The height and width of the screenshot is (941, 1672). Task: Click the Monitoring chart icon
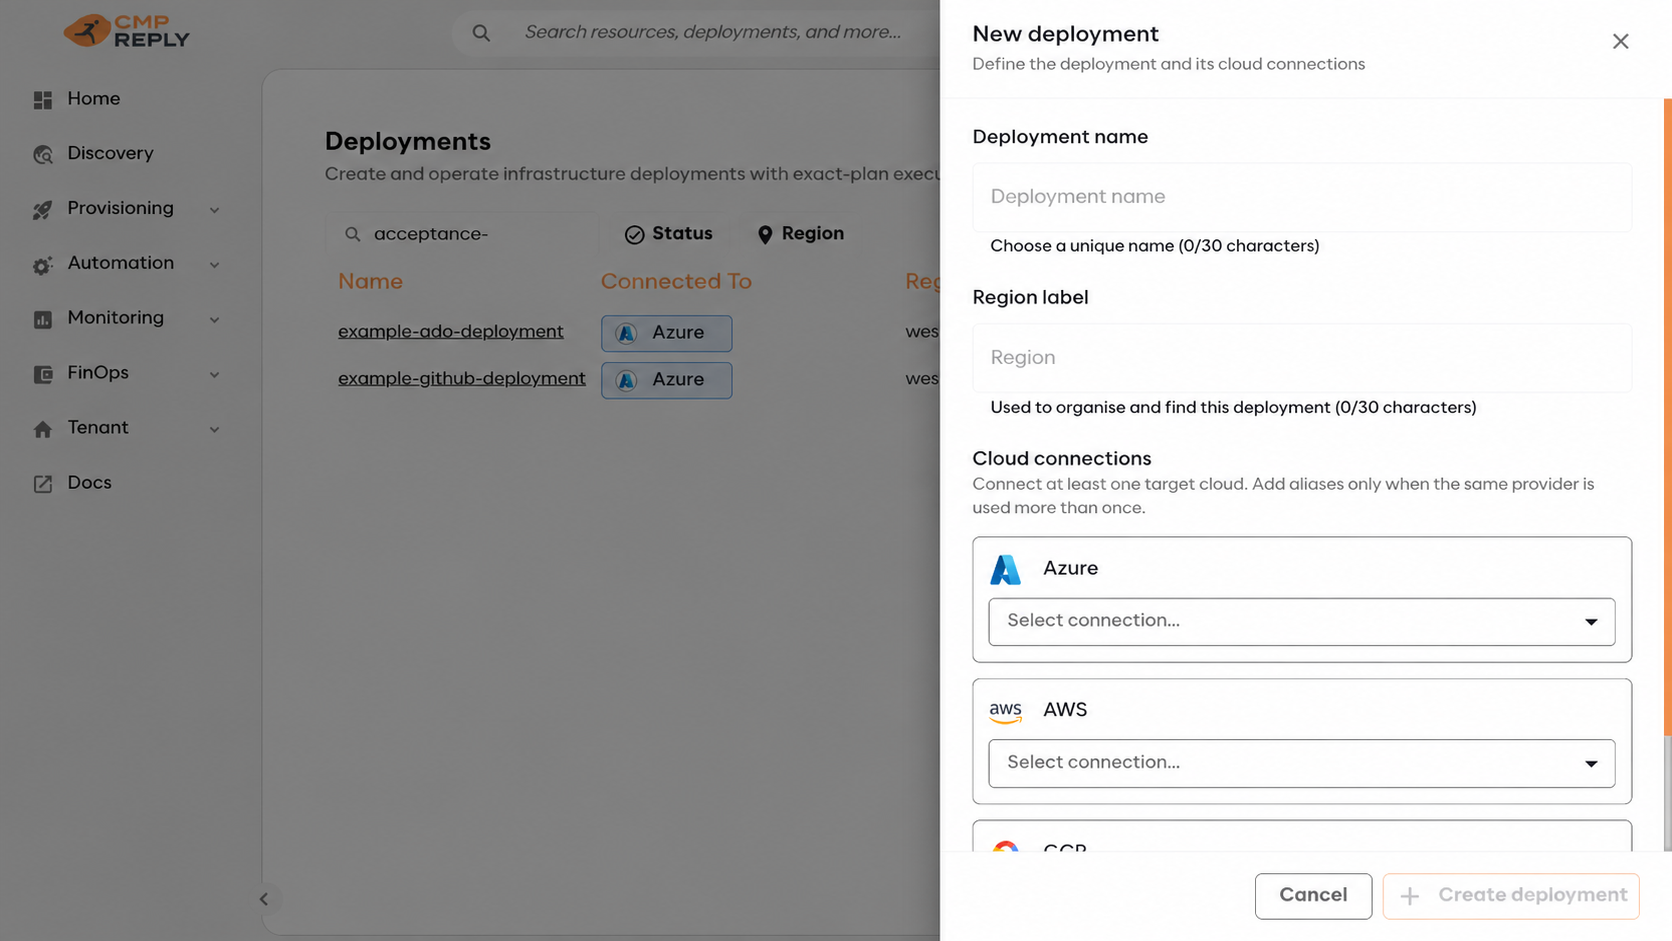point(42,319)
